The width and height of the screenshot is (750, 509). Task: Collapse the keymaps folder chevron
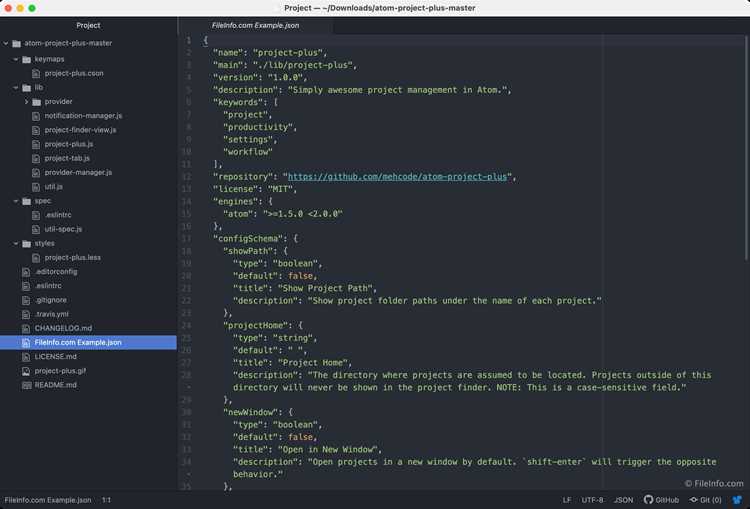pyautogui.click(x=16, y=59)
